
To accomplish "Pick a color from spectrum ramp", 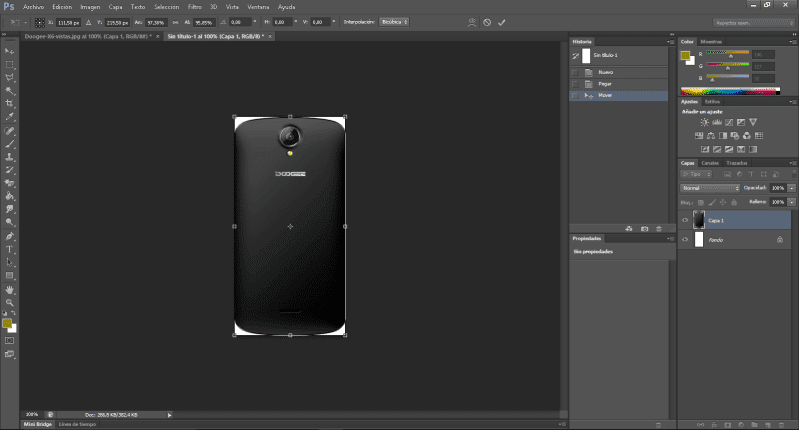I will tap(730, 92).
